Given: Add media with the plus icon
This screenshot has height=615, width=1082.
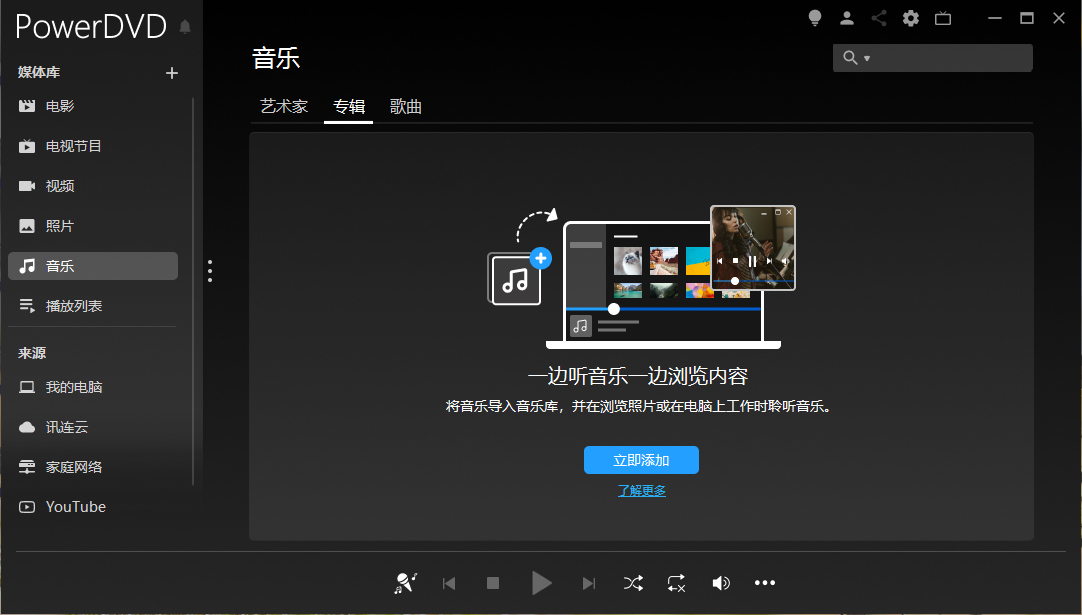Looking at the screenshot, I should pos(171,72).
